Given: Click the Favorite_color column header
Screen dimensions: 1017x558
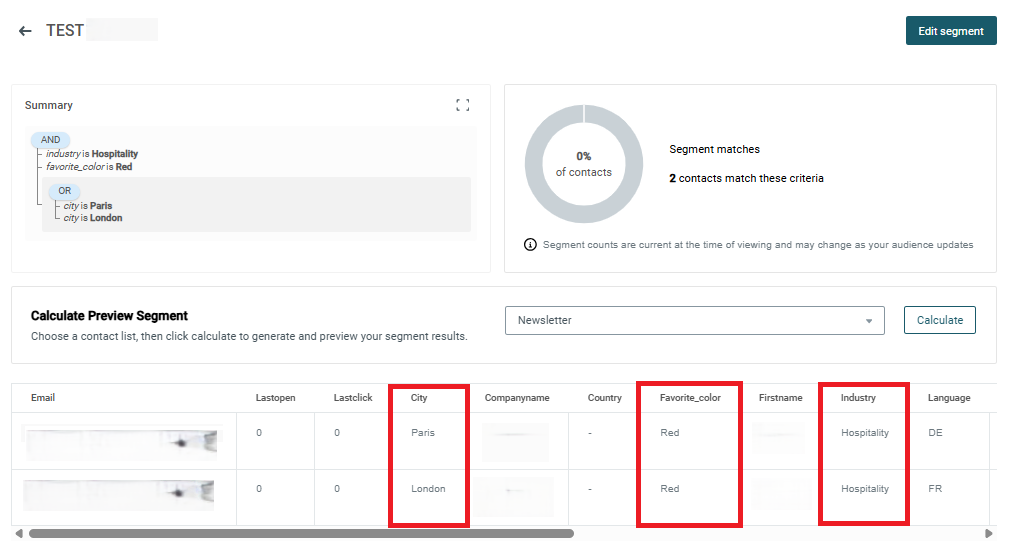Looking at the screenshot, I should click(x=690, y=398).
